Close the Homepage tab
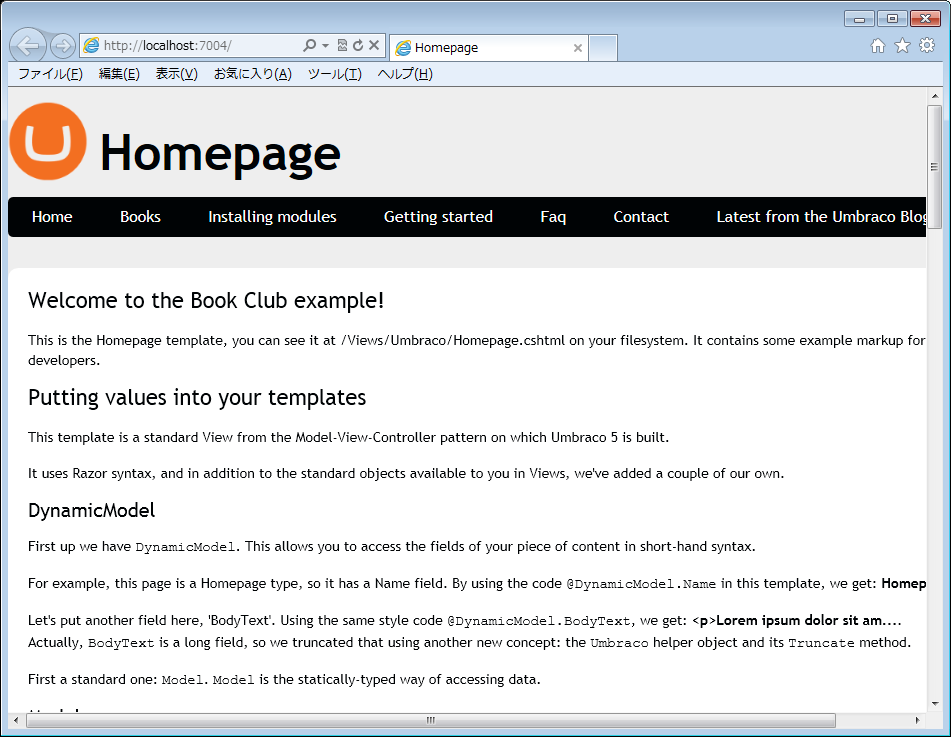 click(x=578, y=47)
